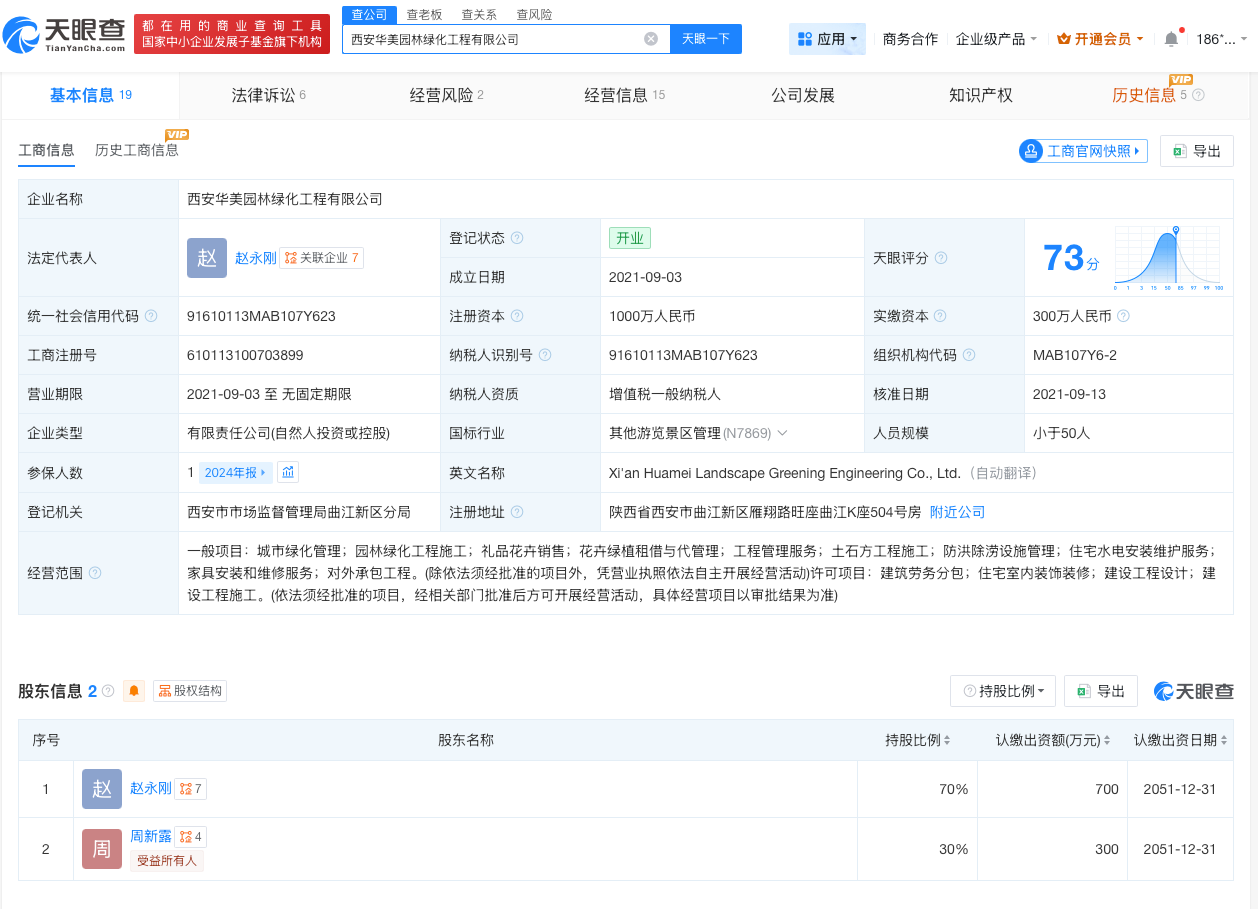Click 关联企业 7 badge

(x=321, y=258)
